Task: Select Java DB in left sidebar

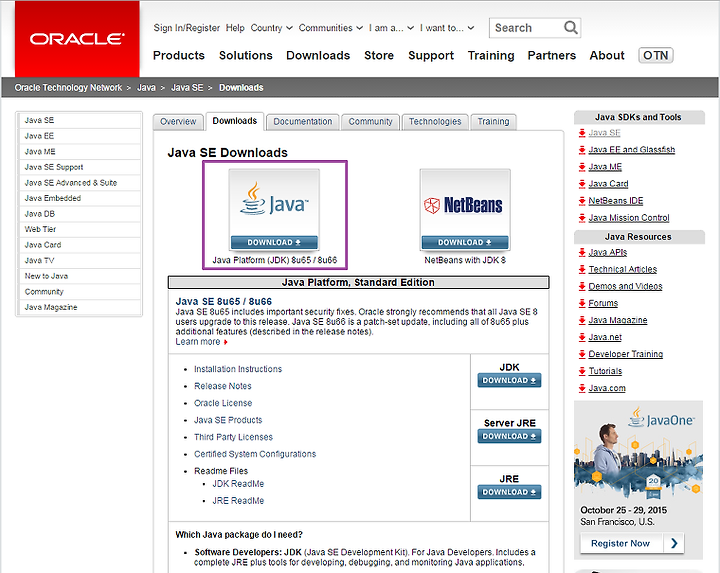Action: click(x=79, y=214)
